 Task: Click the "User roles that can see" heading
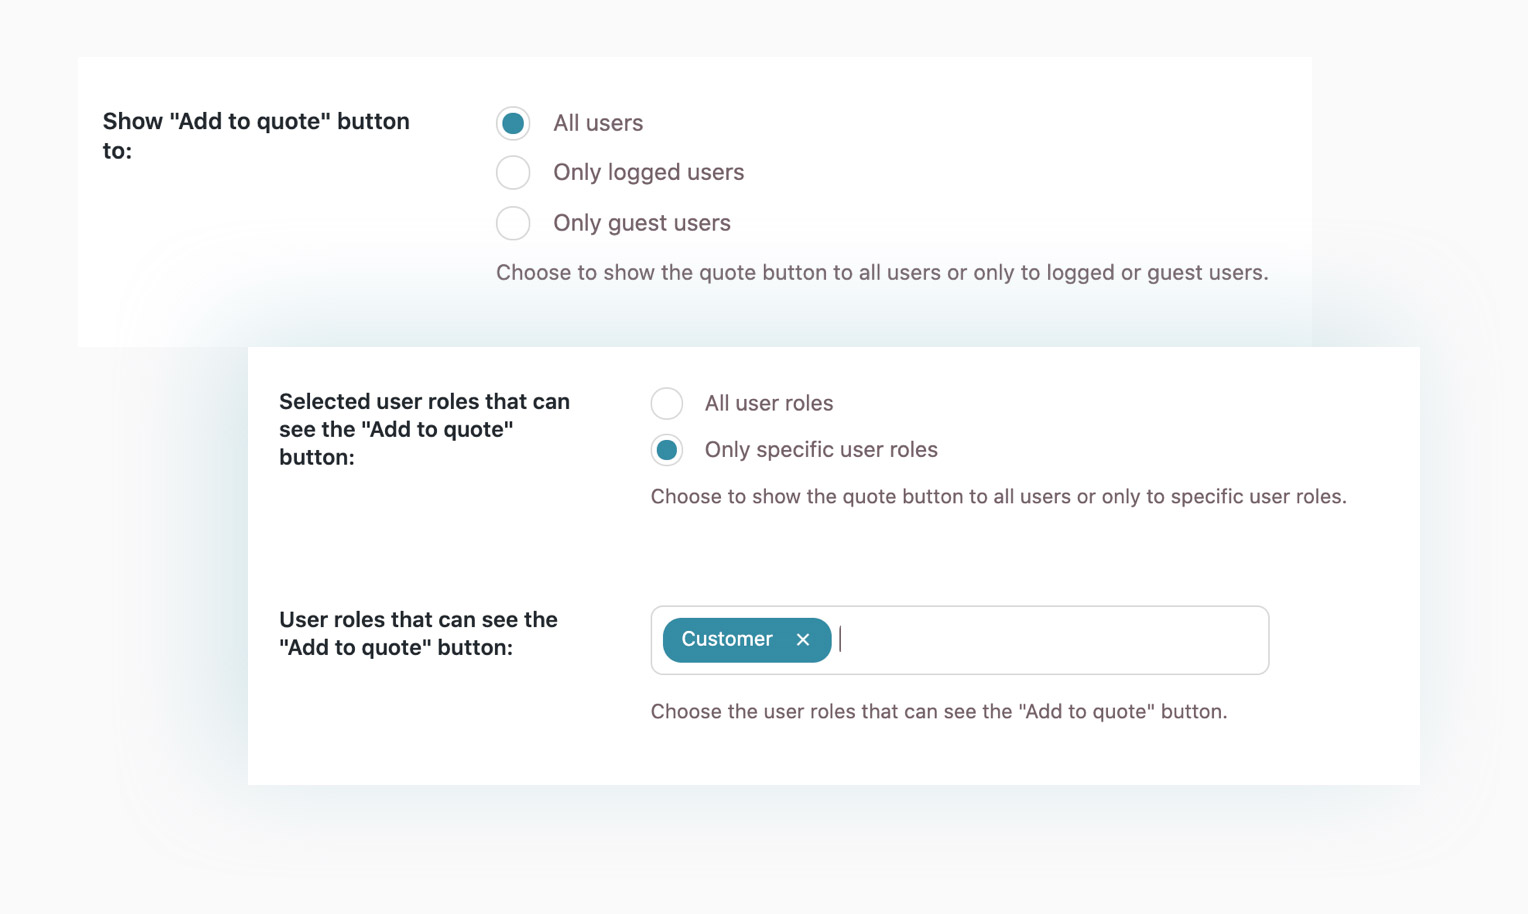coord(418,633)
